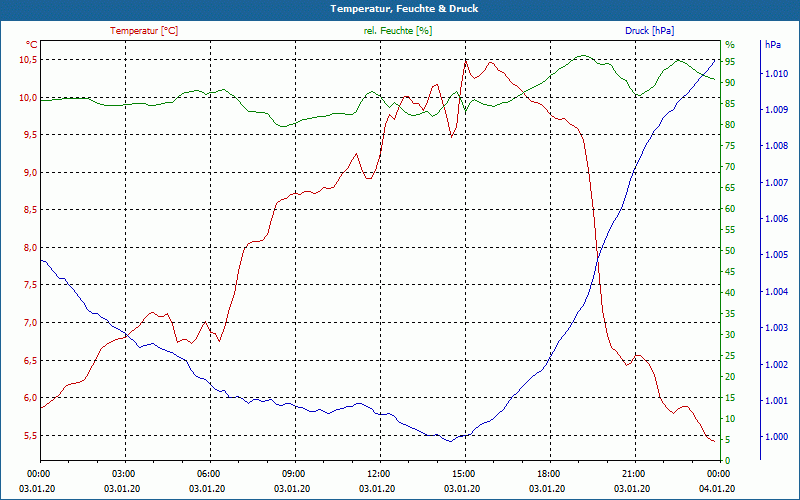Click the red '°C' axis unit label

coord(32,45)
